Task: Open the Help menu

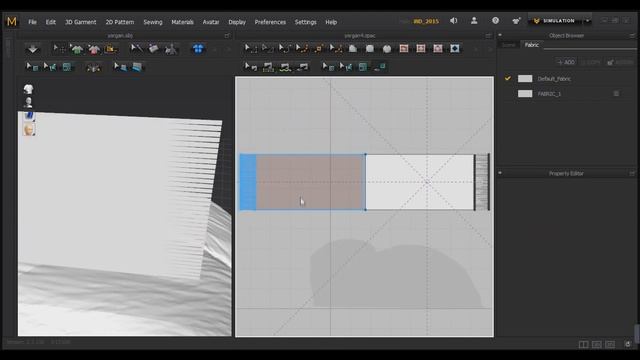Action: tap(331, 22)
